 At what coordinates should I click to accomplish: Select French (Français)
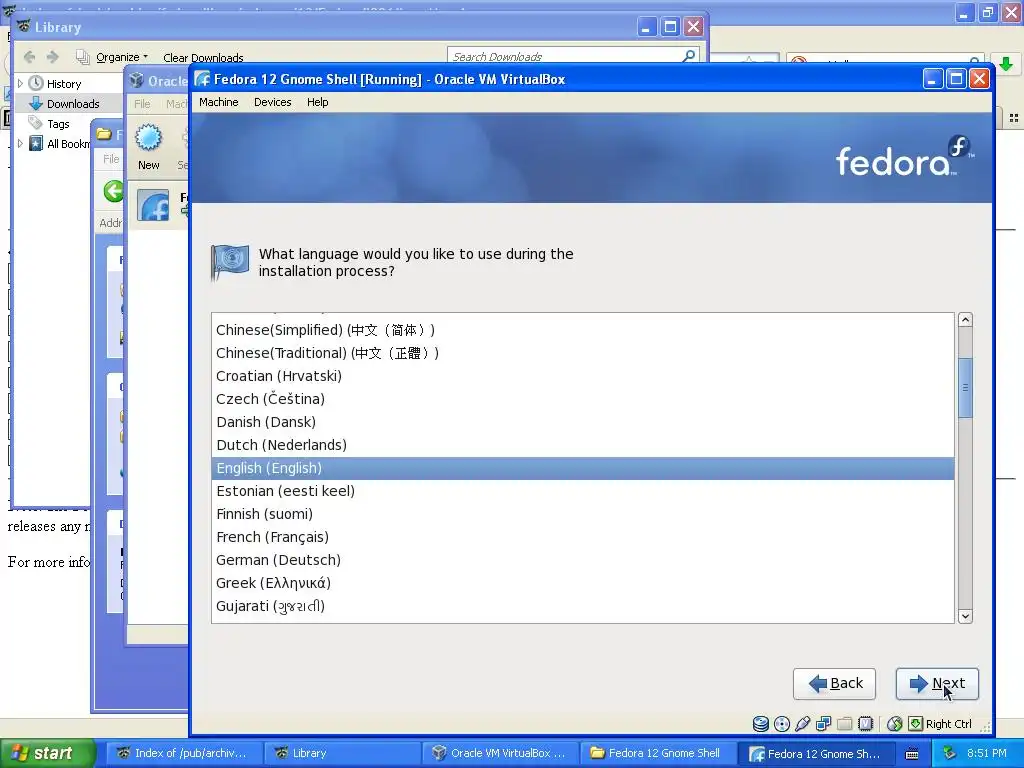coord(583,537)
